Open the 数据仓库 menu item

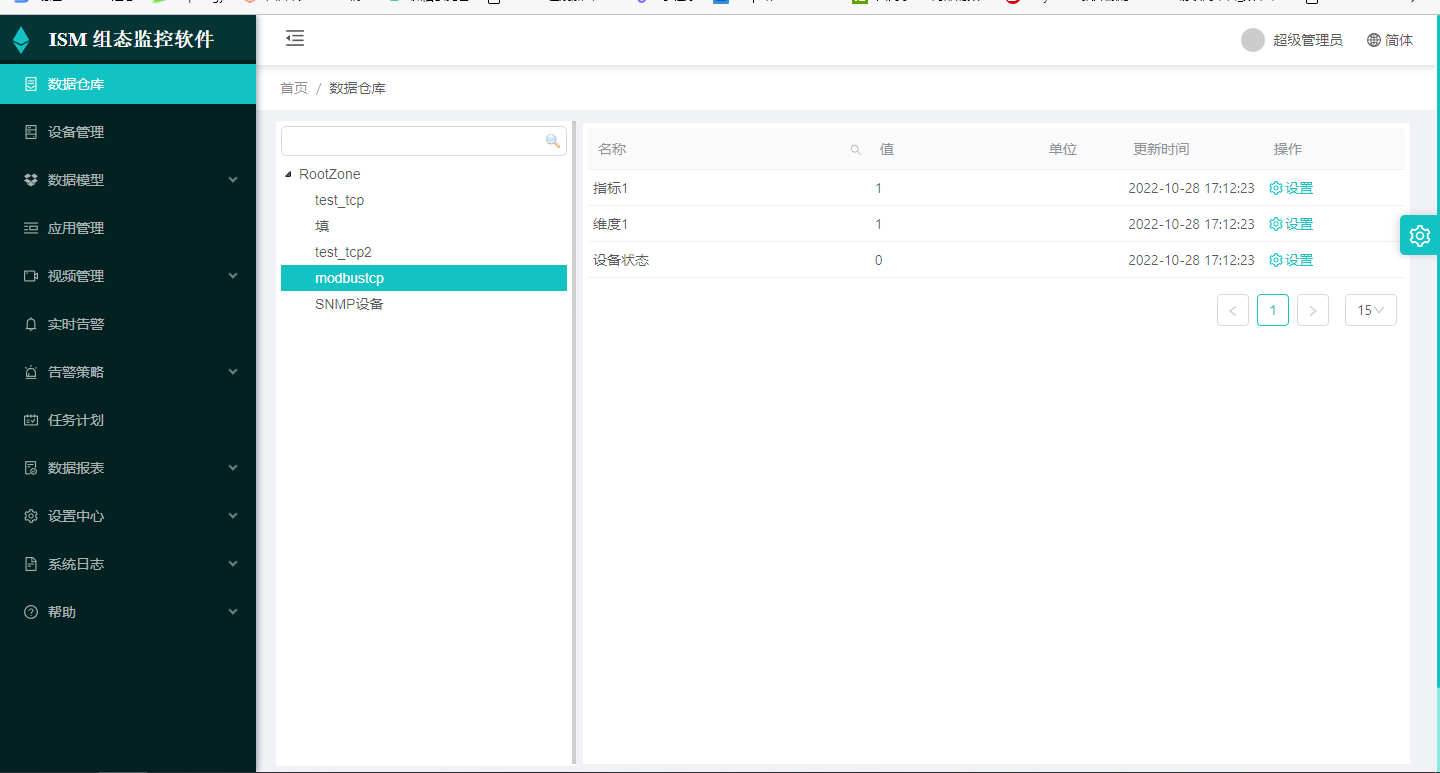(x=128, y=84)
